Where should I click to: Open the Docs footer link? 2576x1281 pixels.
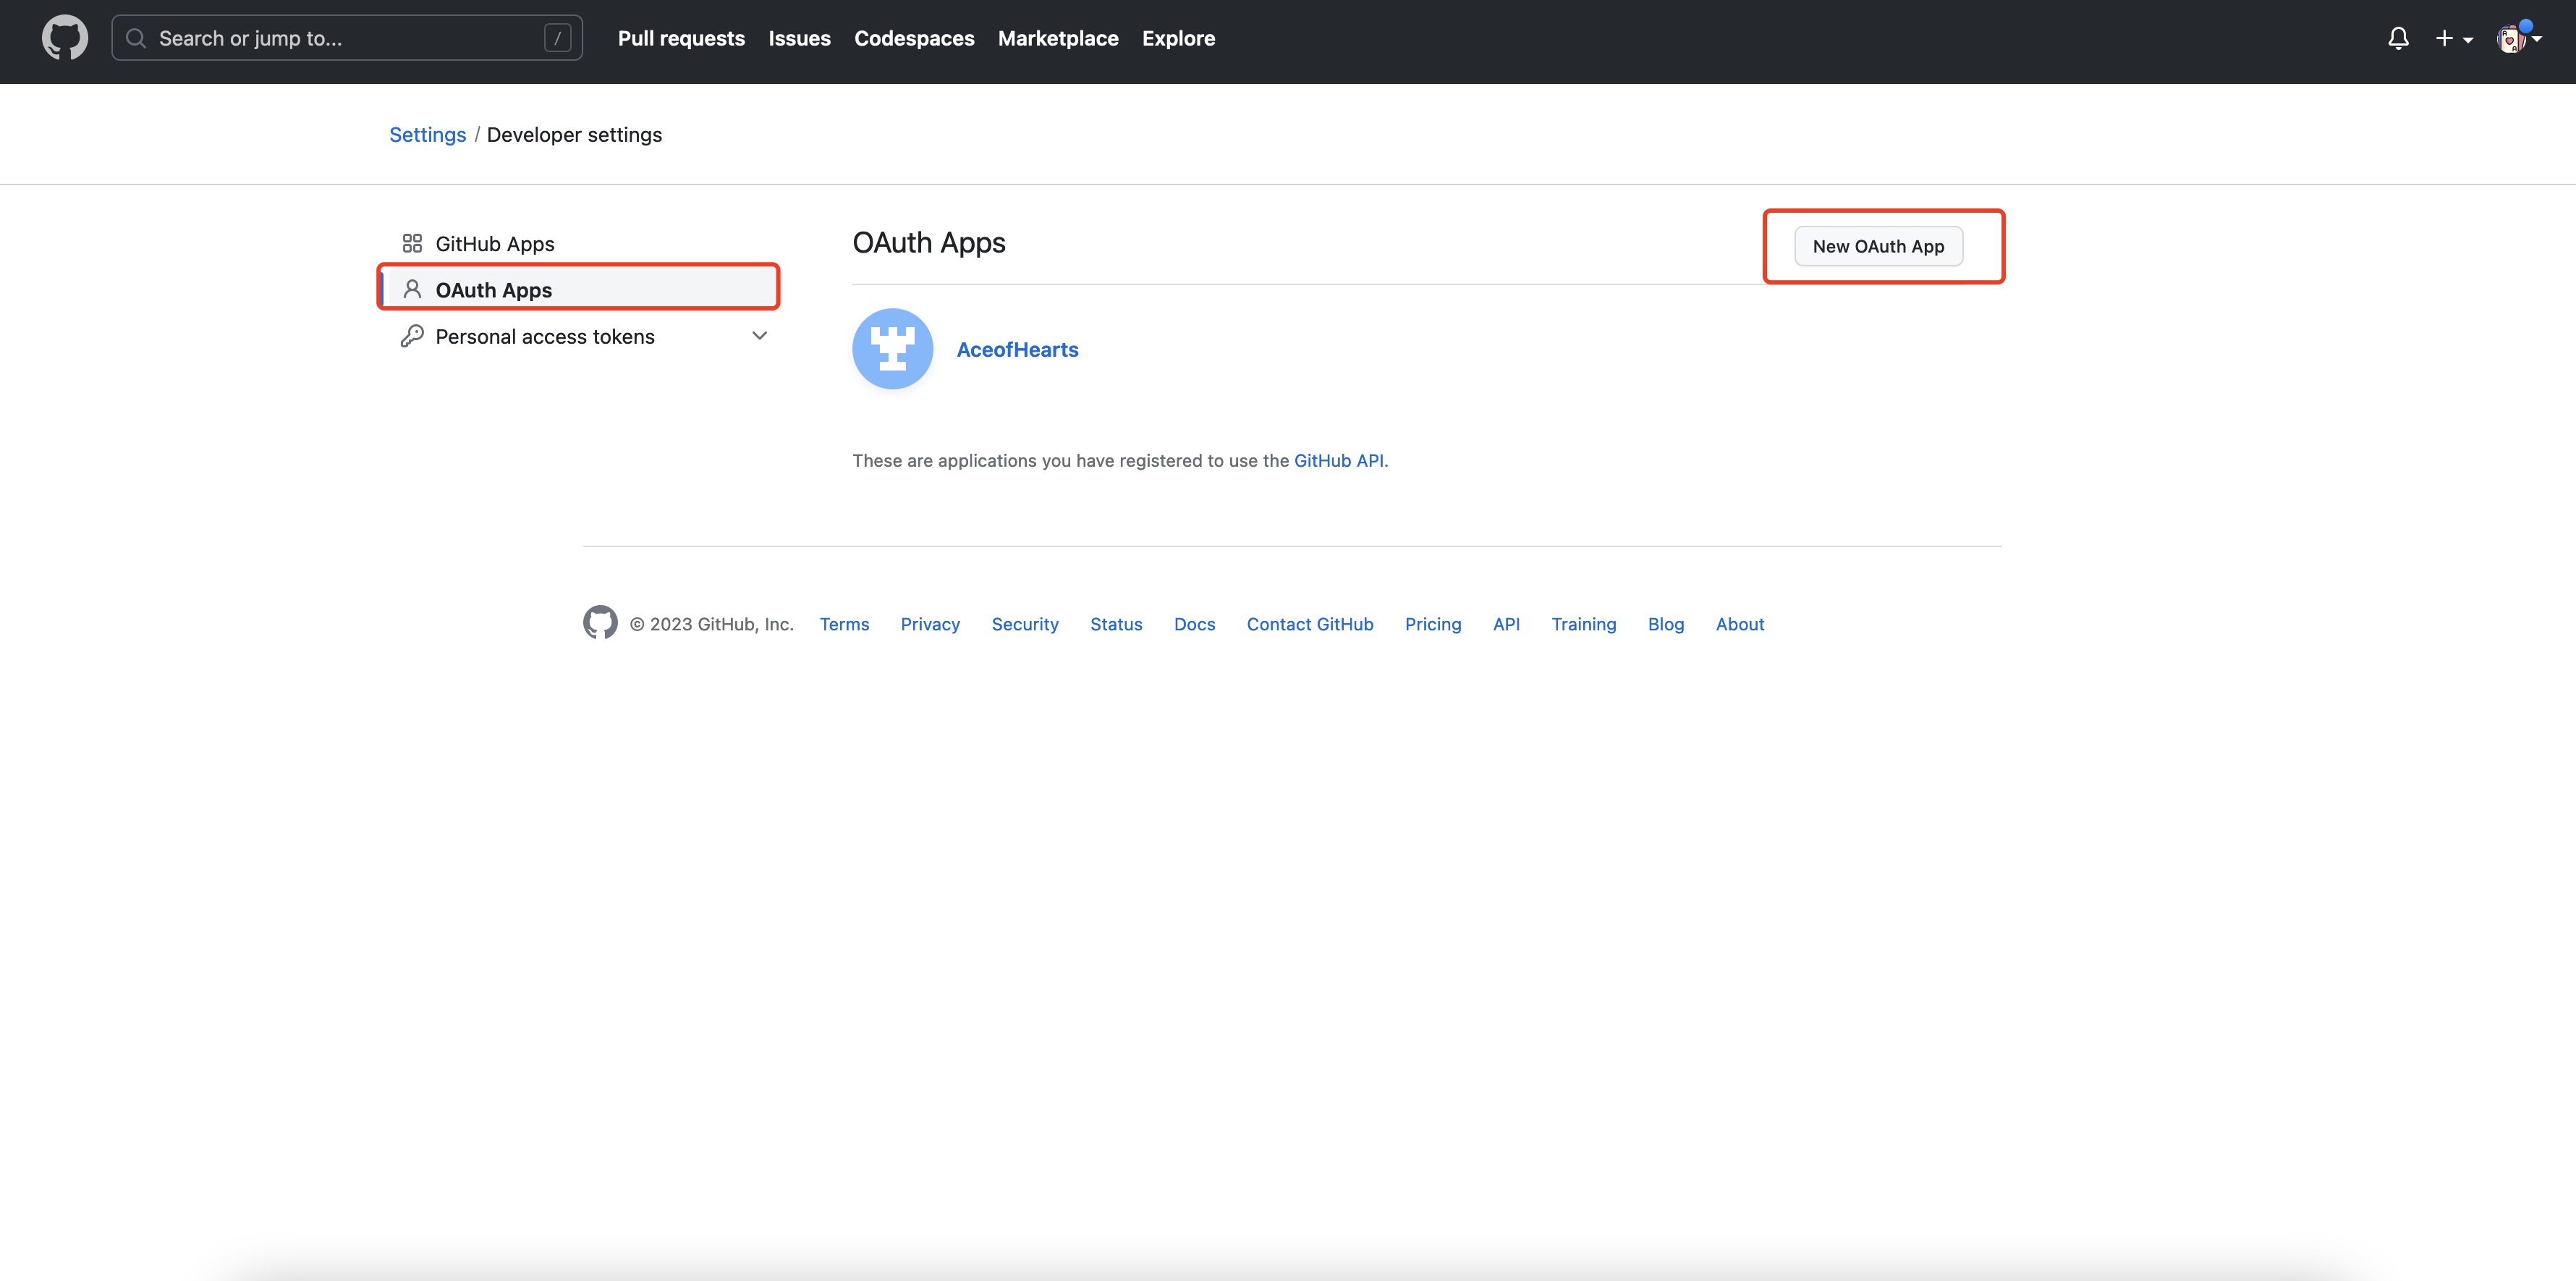[x=1193, y=624]
